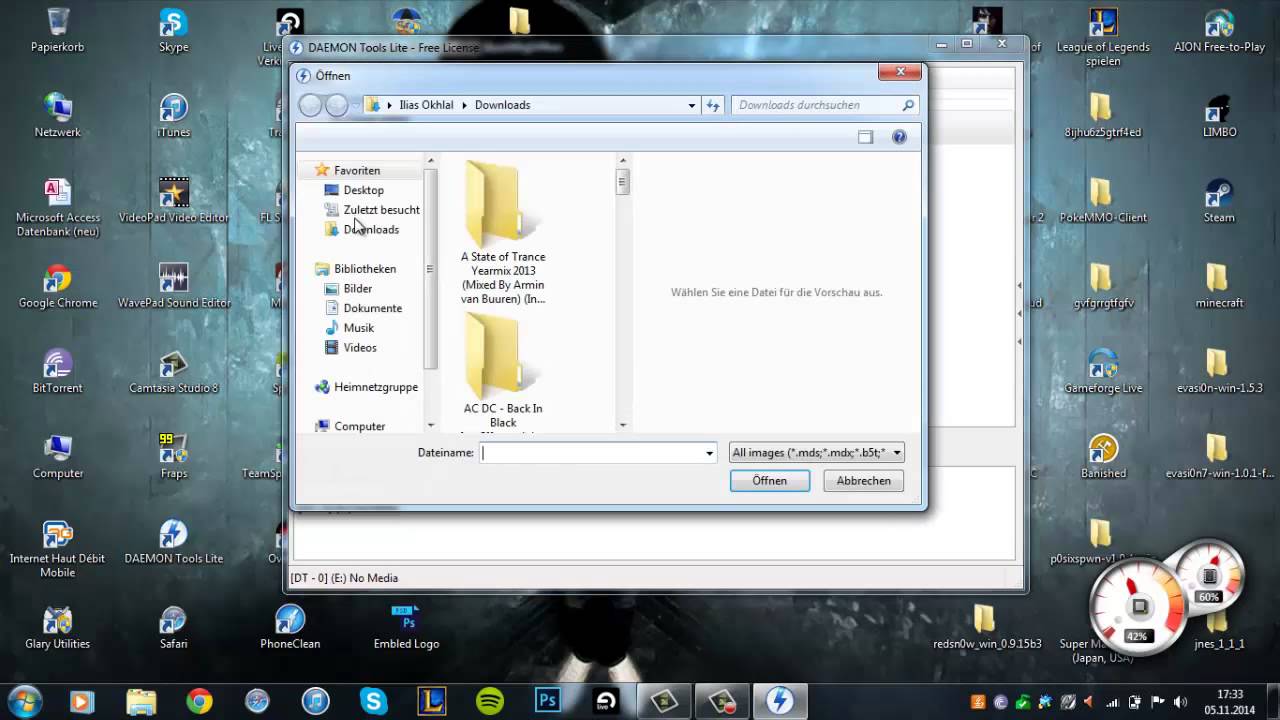Image resolution: width=1280 pixels, height=720 pixels.
Task: Click the Abbrechen button
Action: pos(863,481)
